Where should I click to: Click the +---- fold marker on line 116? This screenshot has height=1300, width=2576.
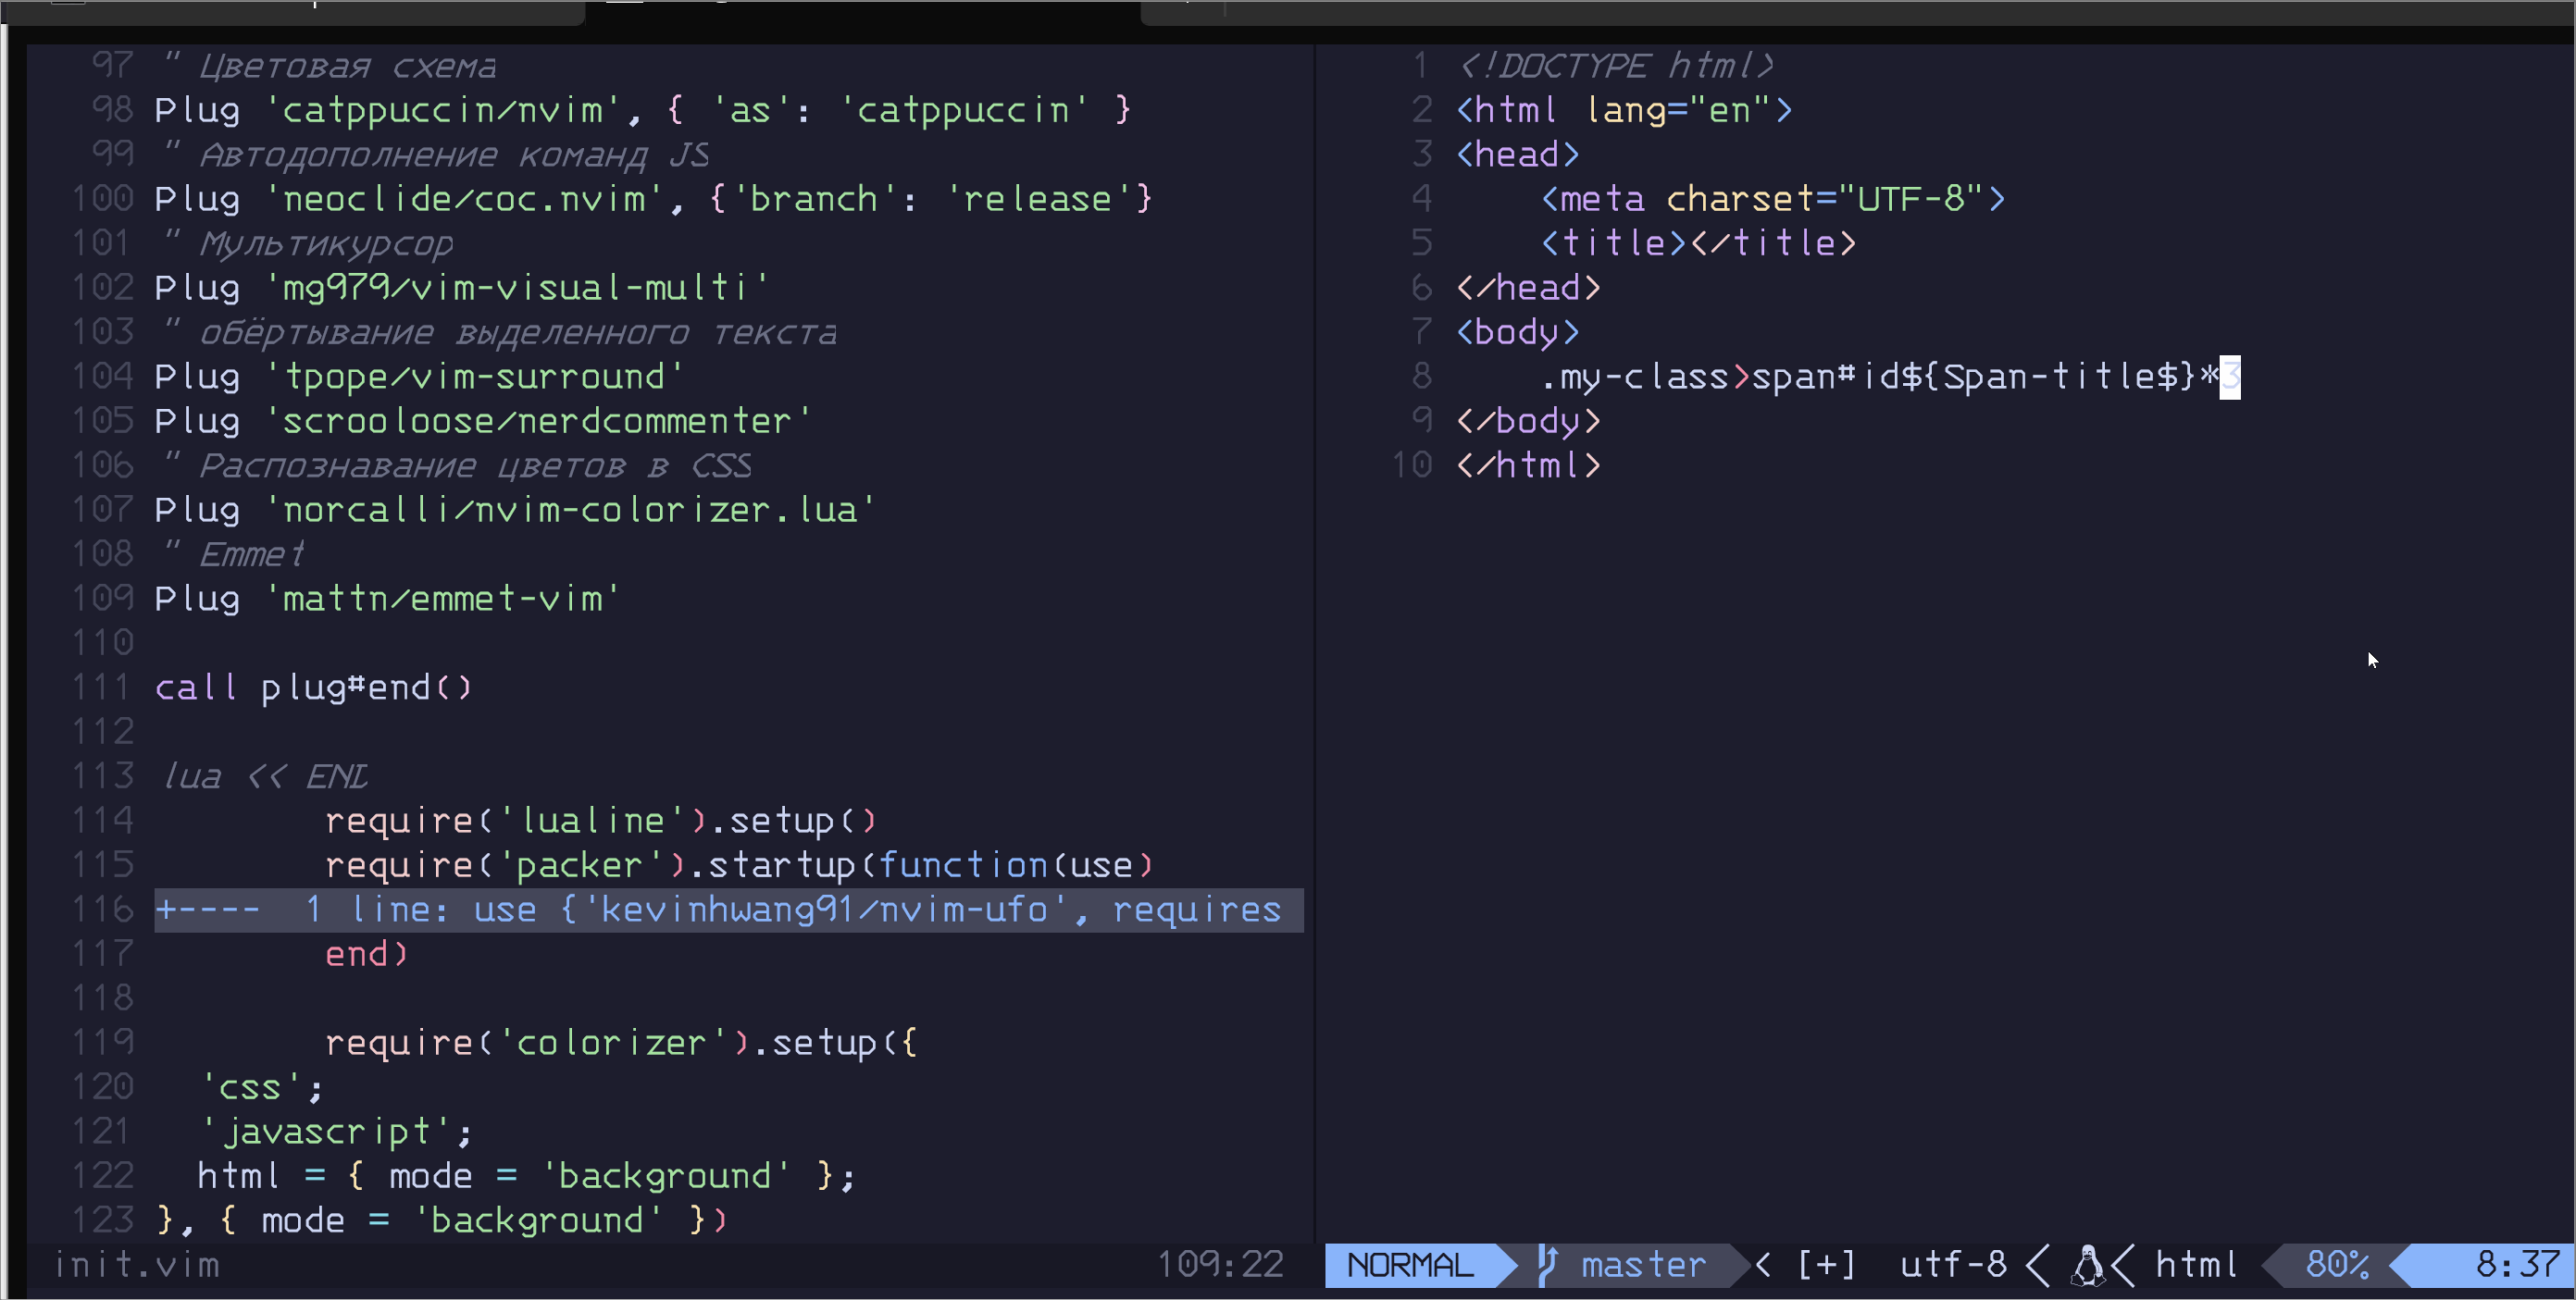pos(208,910)
